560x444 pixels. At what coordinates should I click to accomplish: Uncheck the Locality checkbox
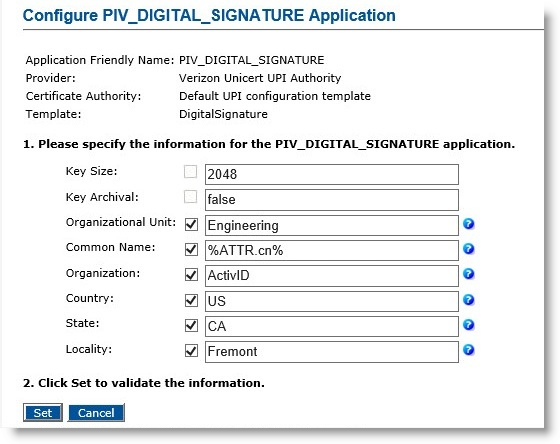tap(191, 351)
